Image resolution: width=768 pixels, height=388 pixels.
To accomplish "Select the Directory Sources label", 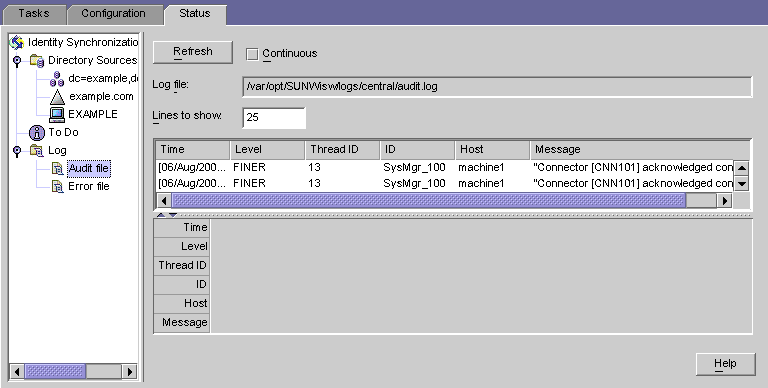I will click(x=93, y=61).
